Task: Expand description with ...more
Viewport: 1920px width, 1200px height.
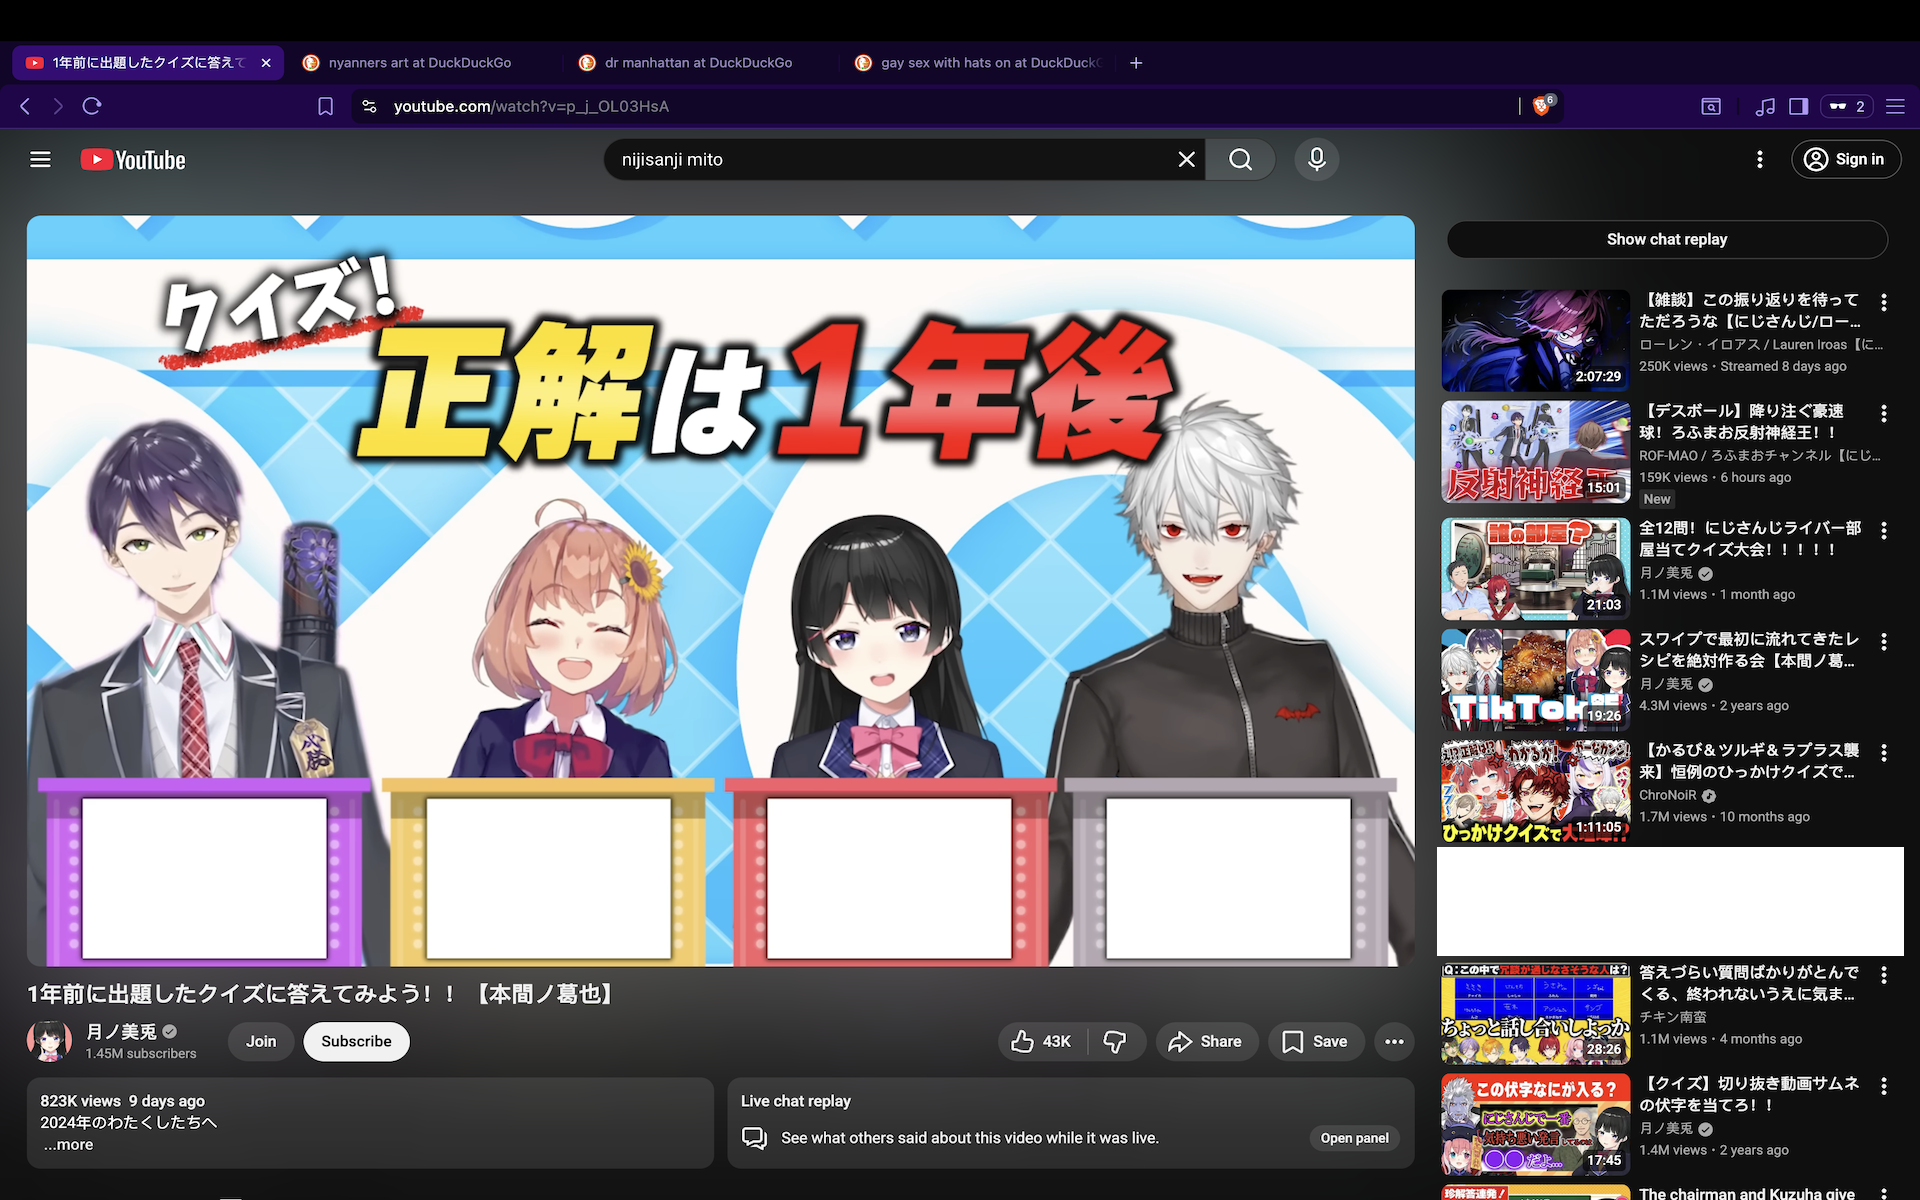Action: [69, 1145]
